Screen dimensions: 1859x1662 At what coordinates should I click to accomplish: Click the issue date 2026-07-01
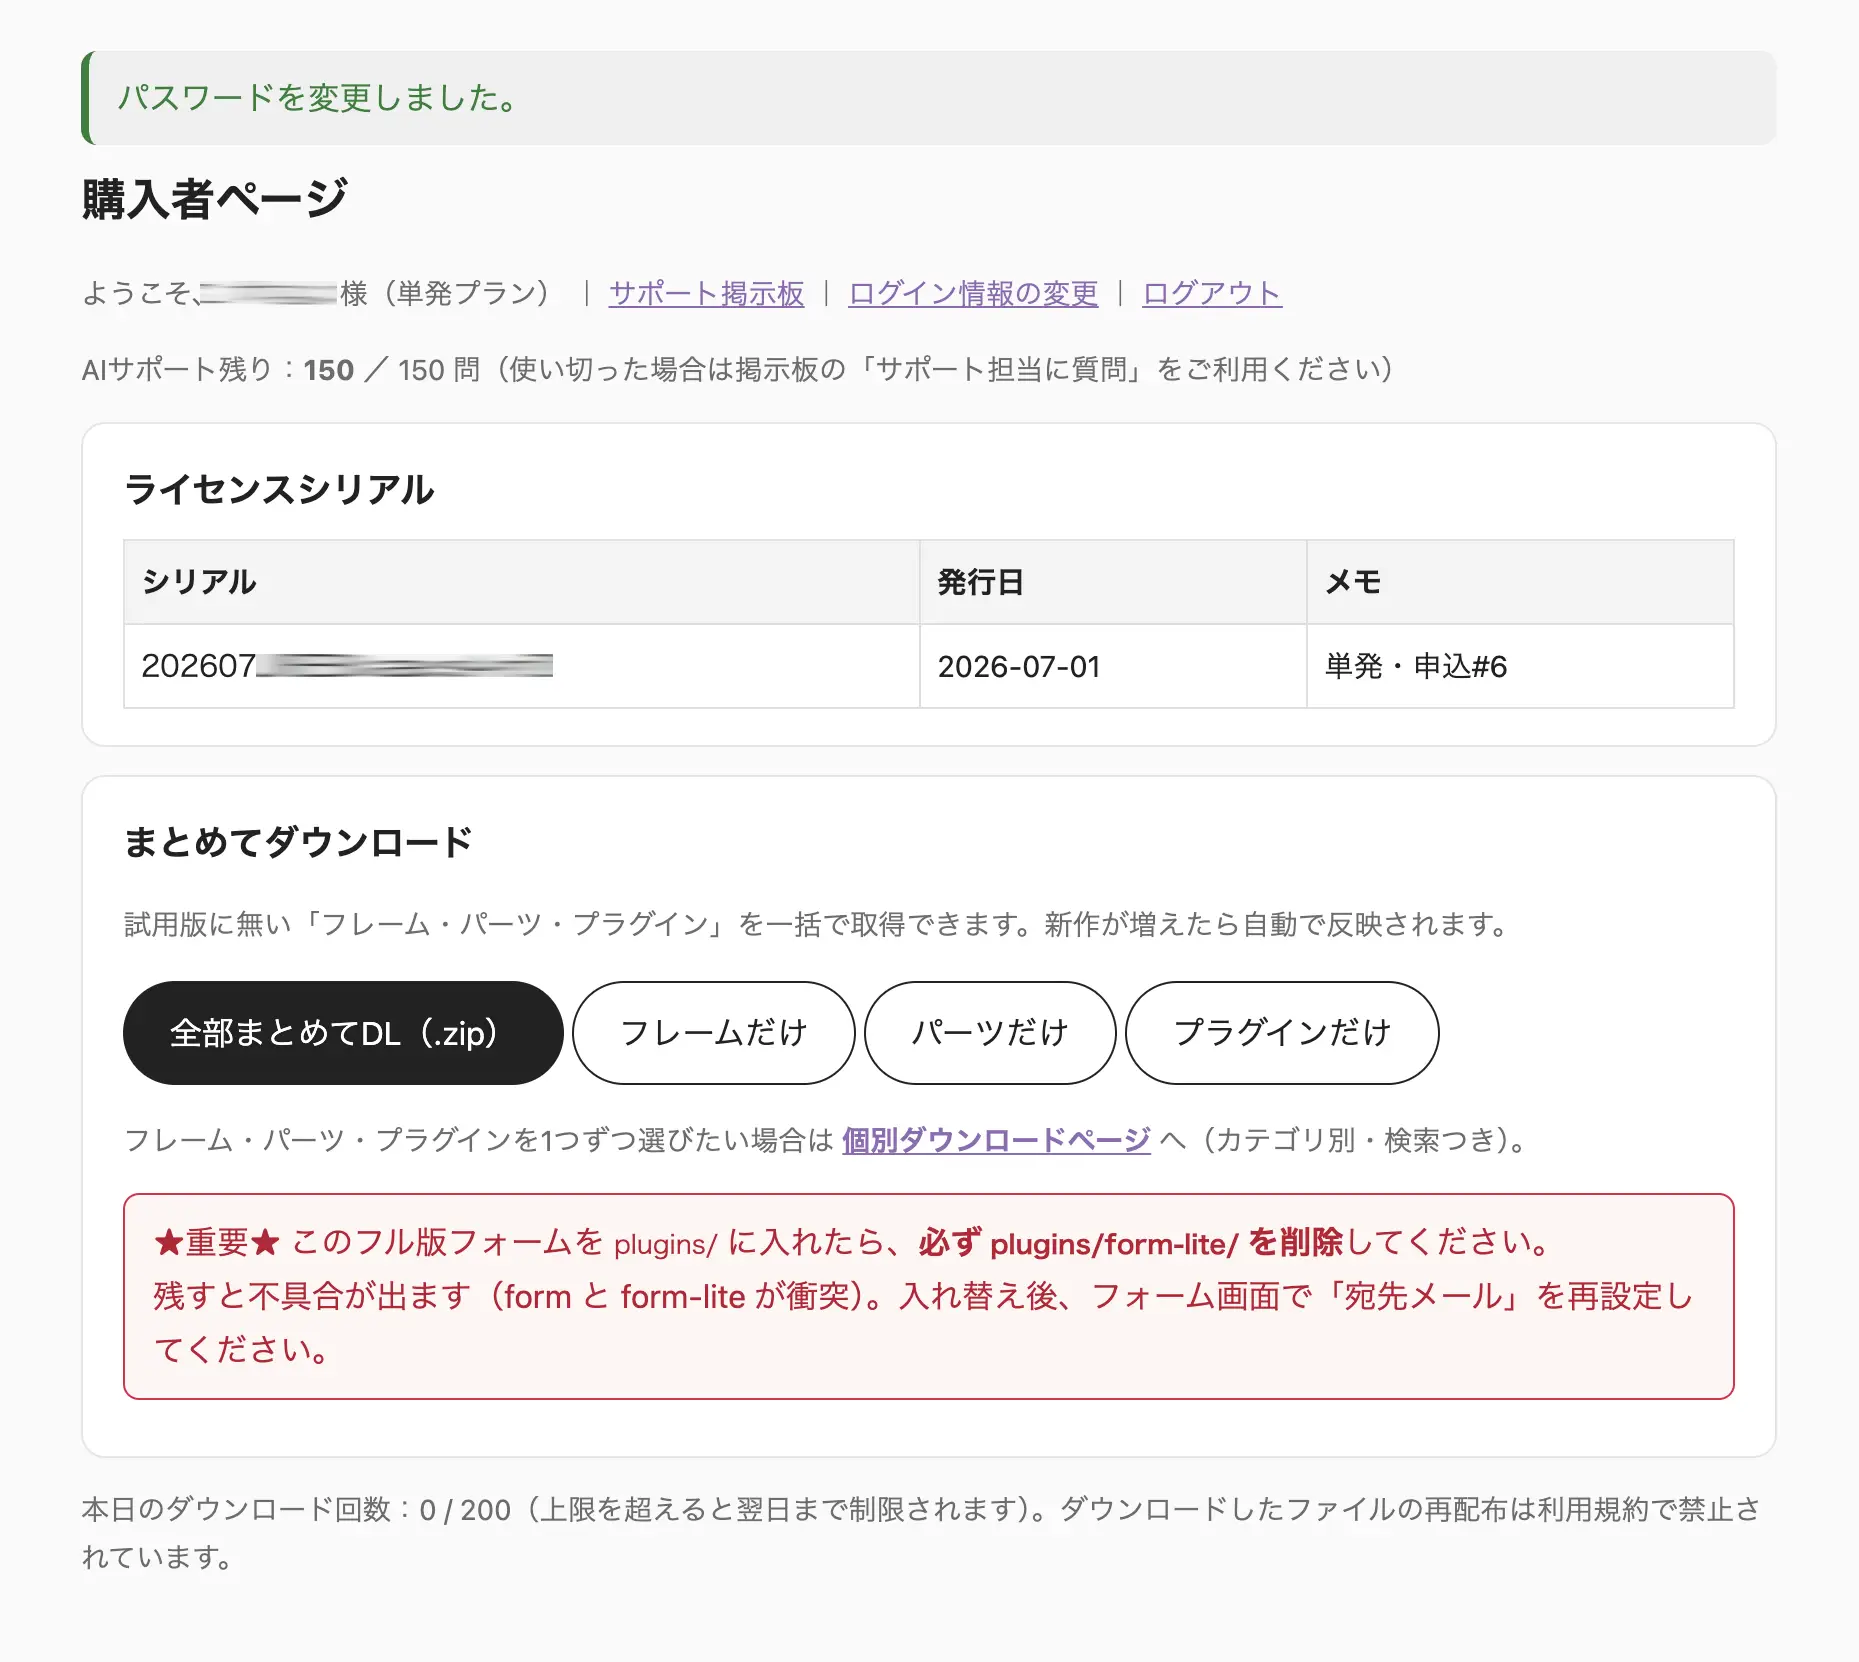click(1113, 666)
